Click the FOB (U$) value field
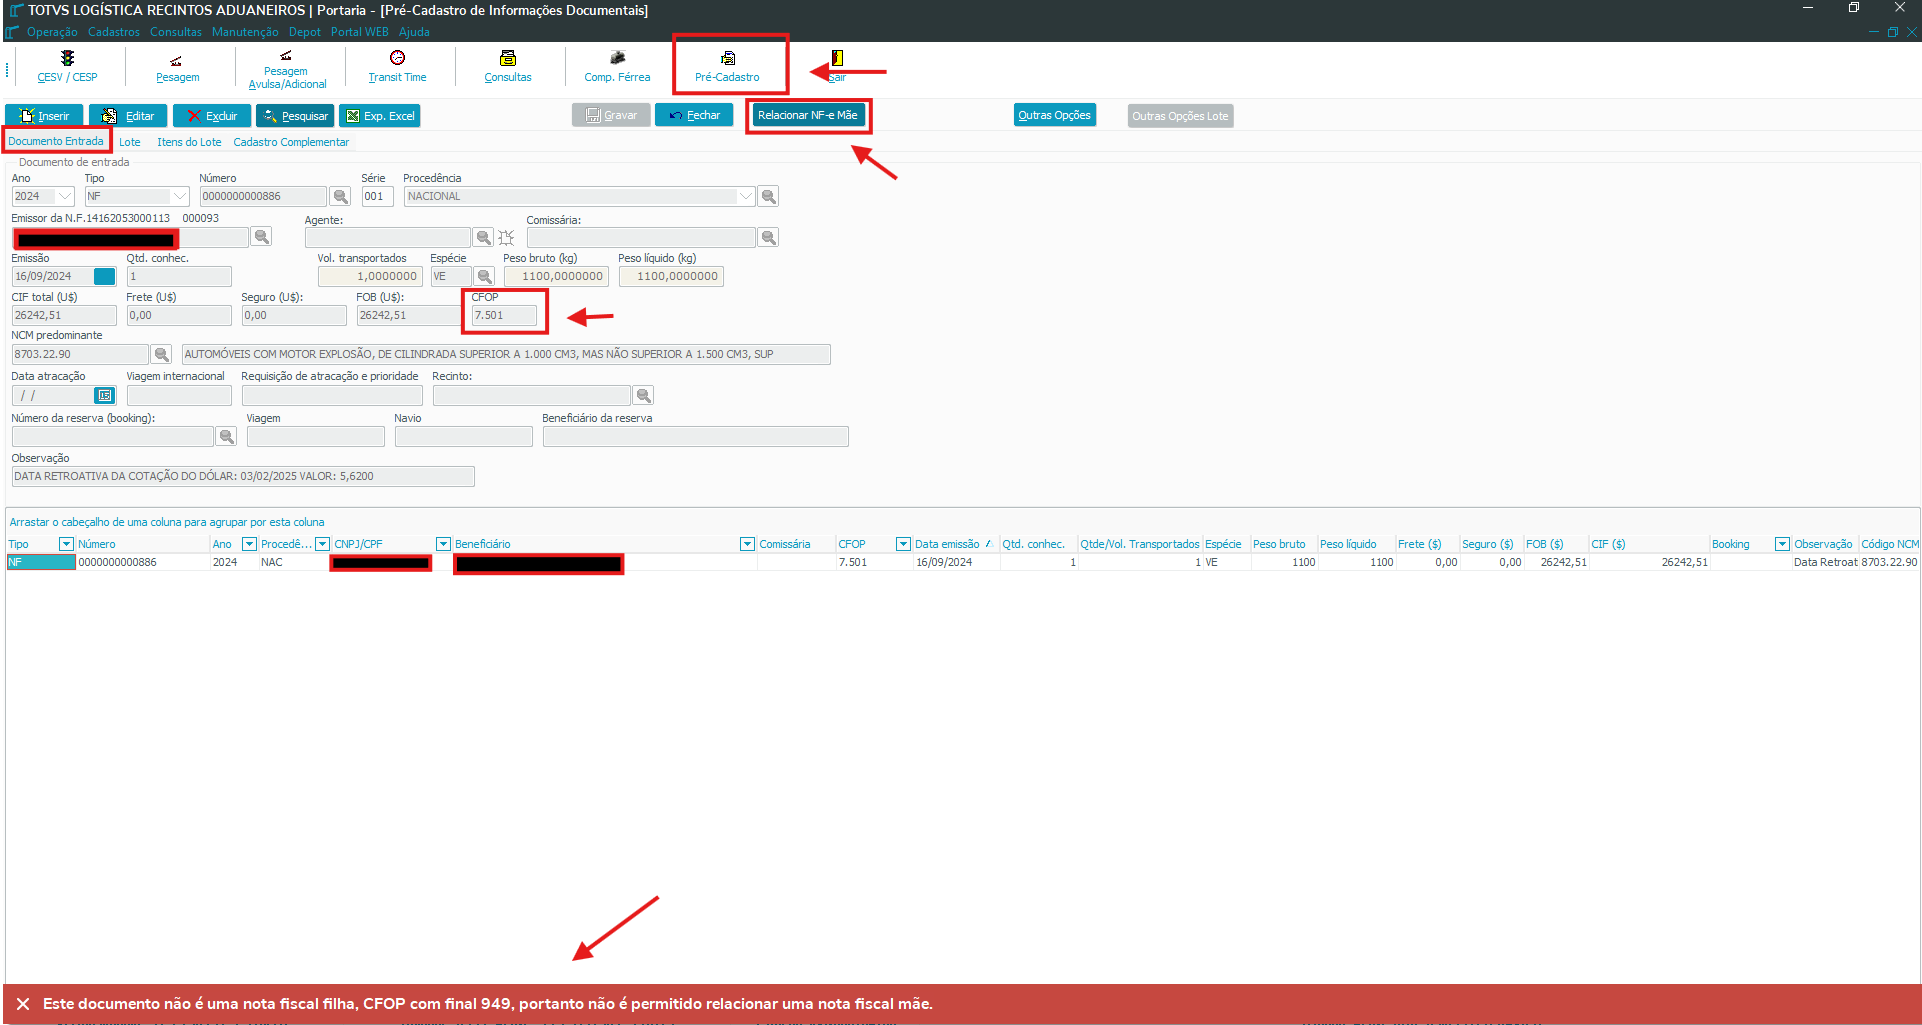Image resolution: width=1922 pixels, height=1025 pixels. tap(407, 315)
